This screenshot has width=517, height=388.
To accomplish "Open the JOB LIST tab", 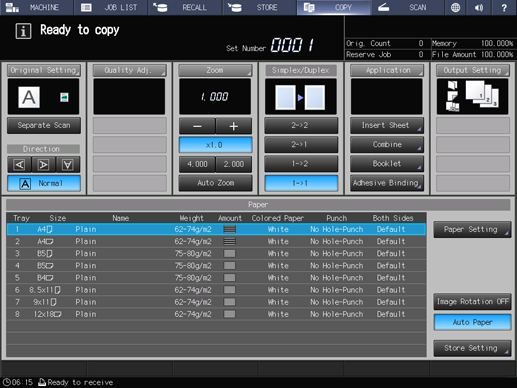I will pos(110,7).
